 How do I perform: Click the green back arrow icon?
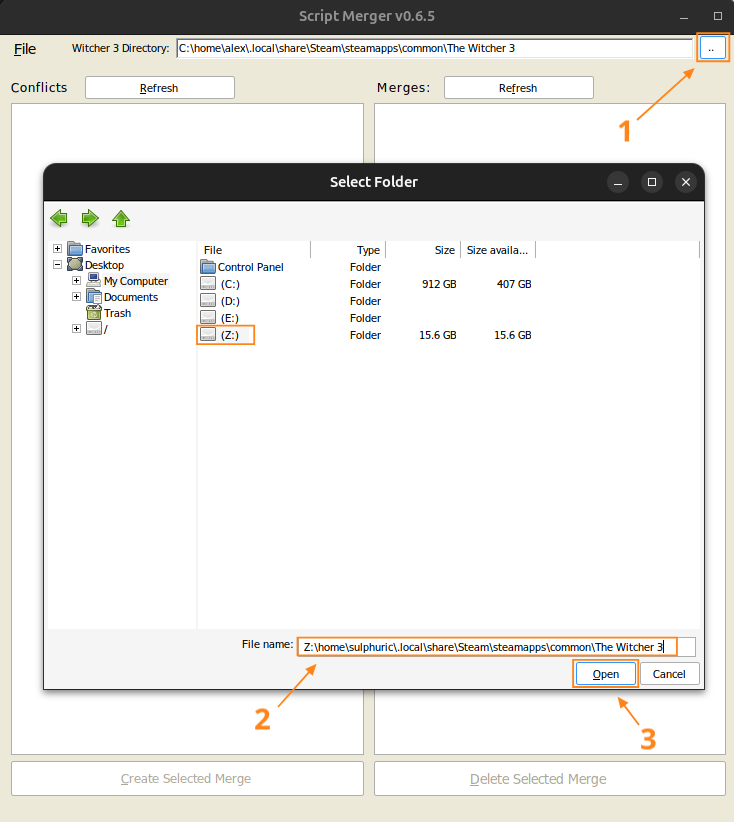60,218
